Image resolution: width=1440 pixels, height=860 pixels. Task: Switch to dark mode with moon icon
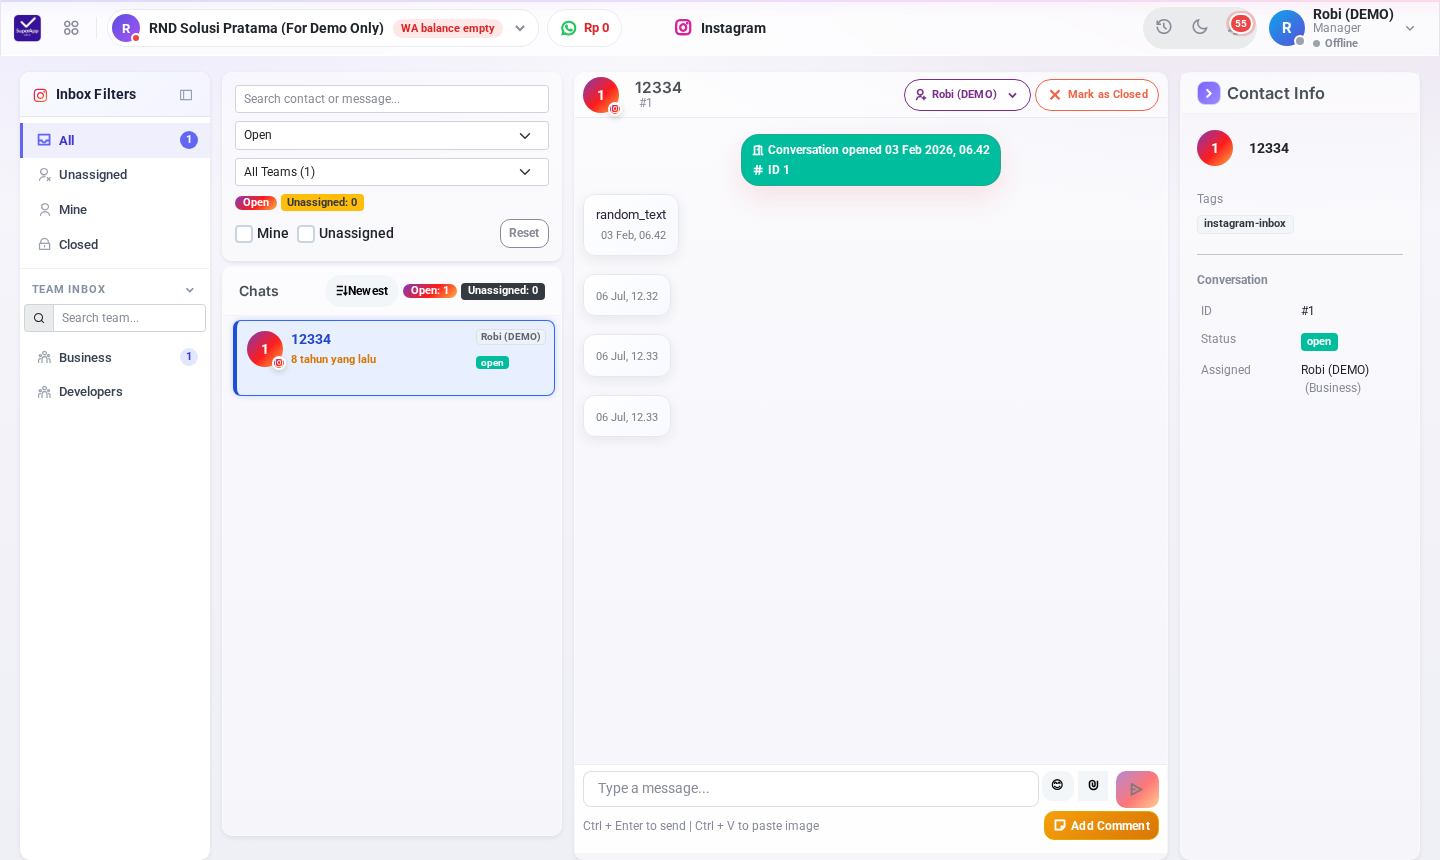(x=1200, y=27)
